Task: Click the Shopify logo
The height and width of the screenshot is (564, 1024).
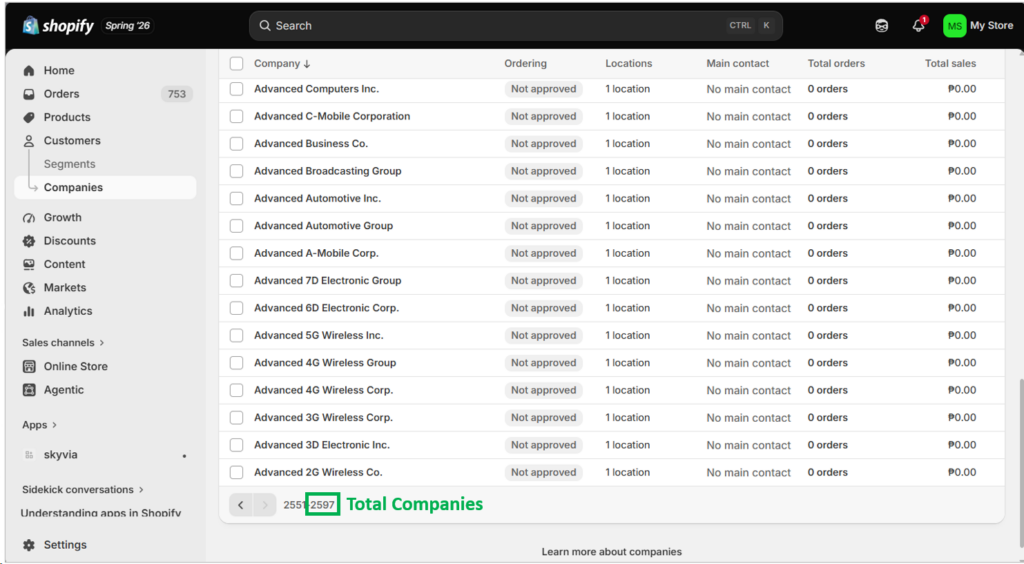Action: [58, 25]
